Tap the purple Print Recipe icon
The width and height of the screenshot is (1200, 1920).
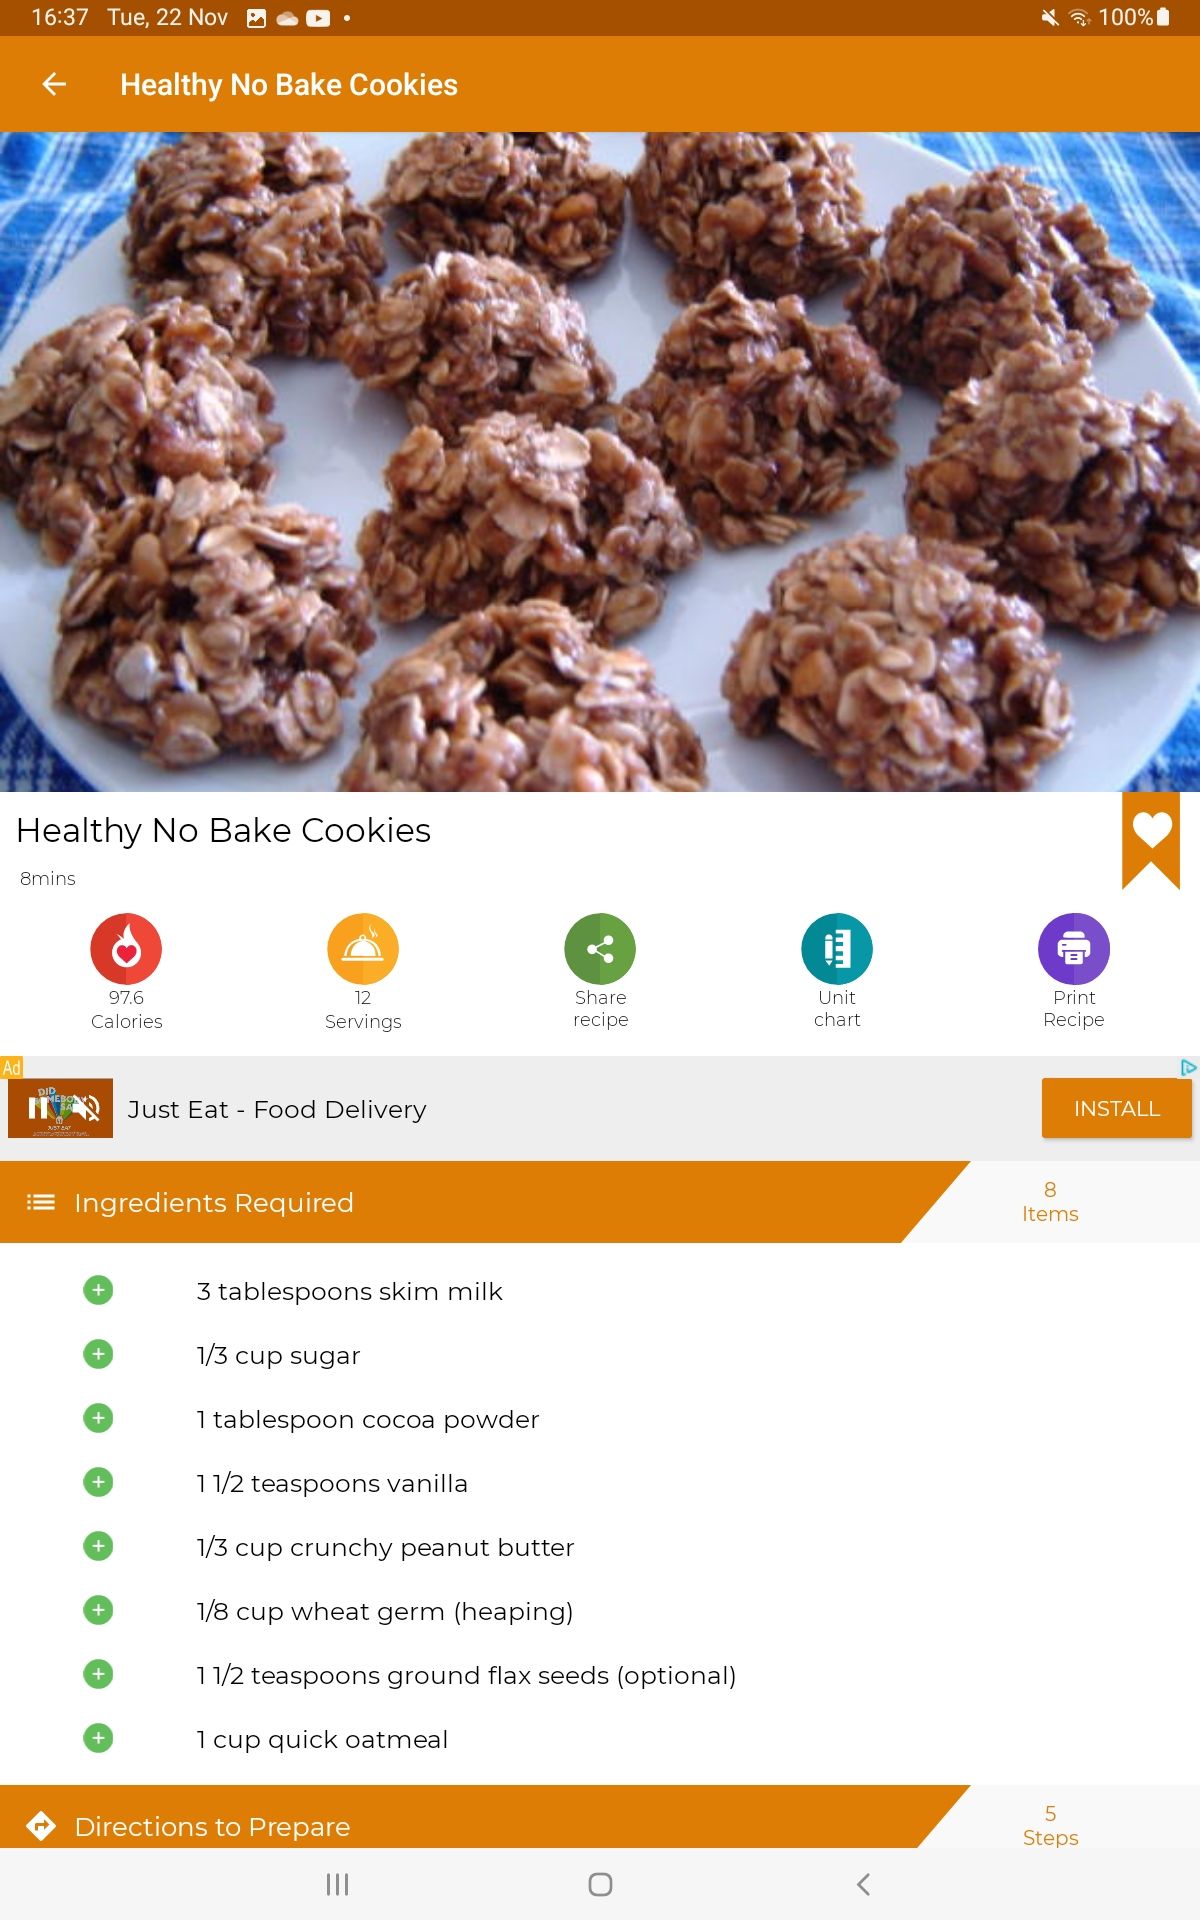pos(1074,948)
